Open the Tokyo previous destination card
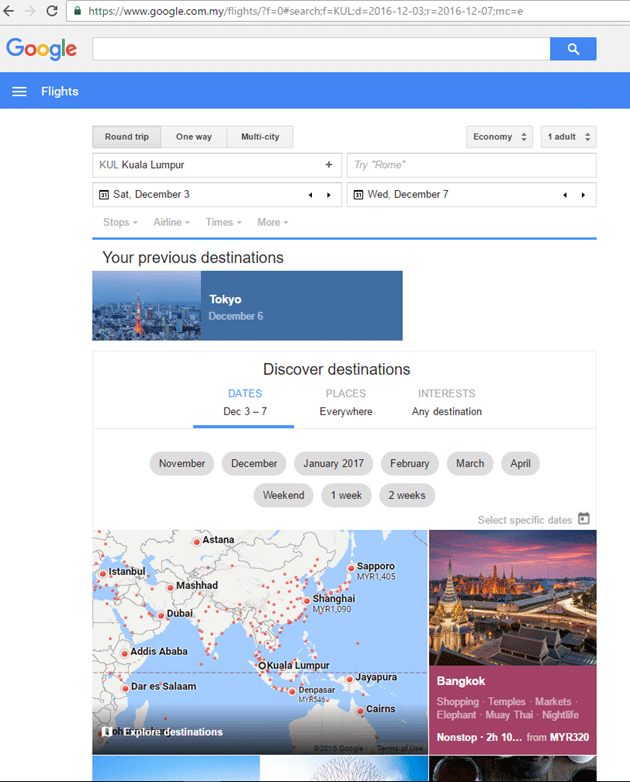The image size is (630, 782). (247, 306)
